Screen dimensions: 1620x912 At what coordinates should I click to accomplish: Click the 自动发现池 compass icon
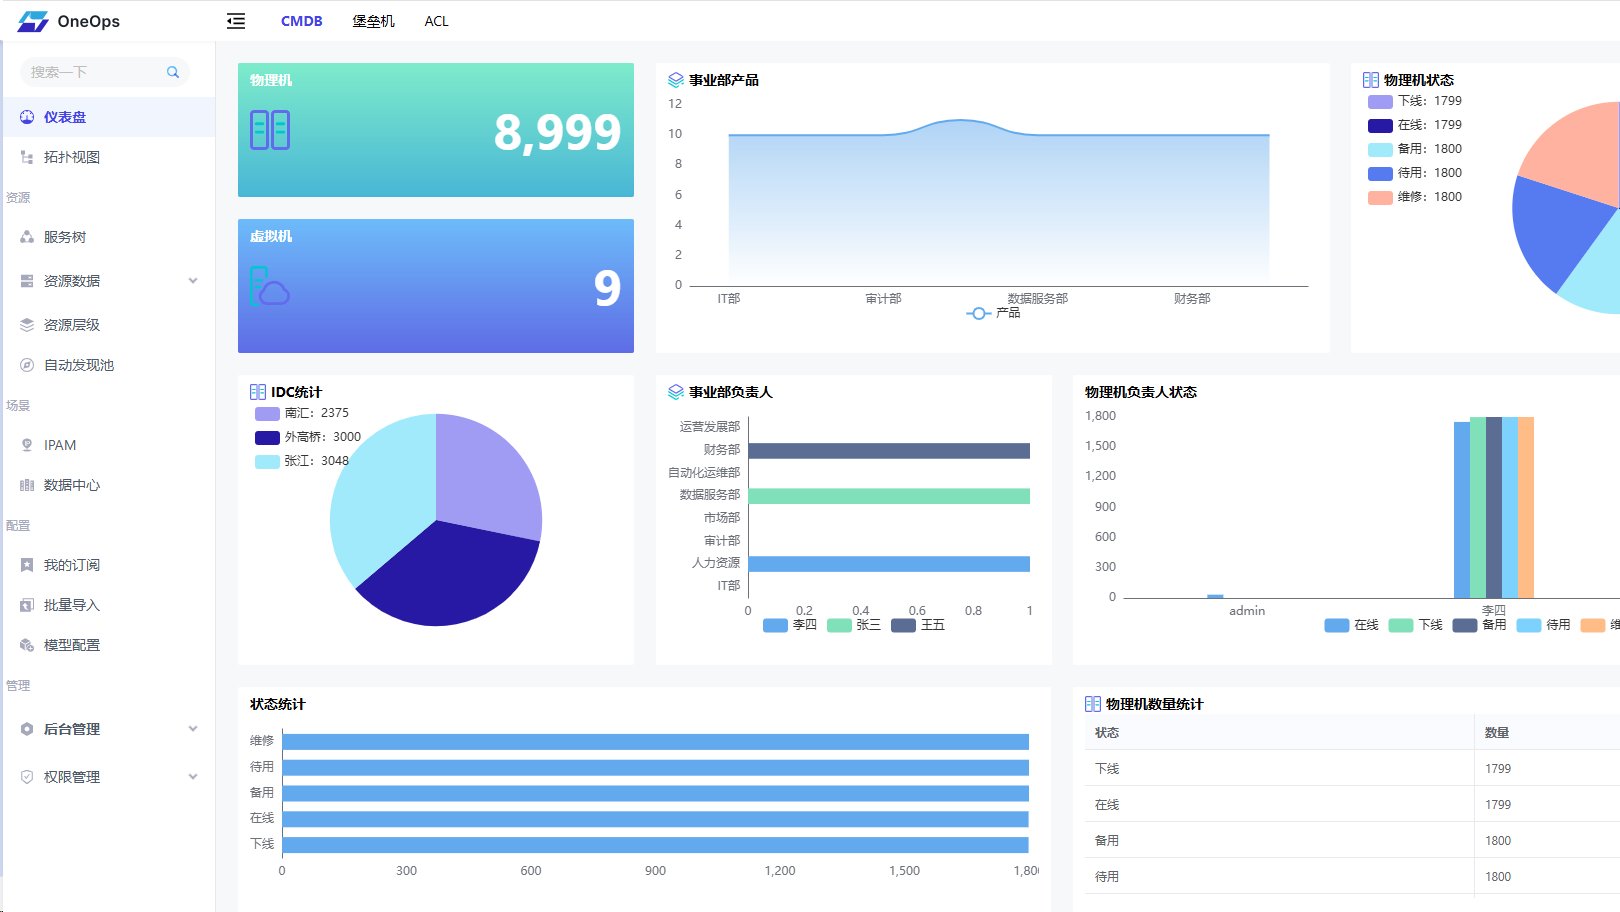pyautogui.click(x=27, y=365)
